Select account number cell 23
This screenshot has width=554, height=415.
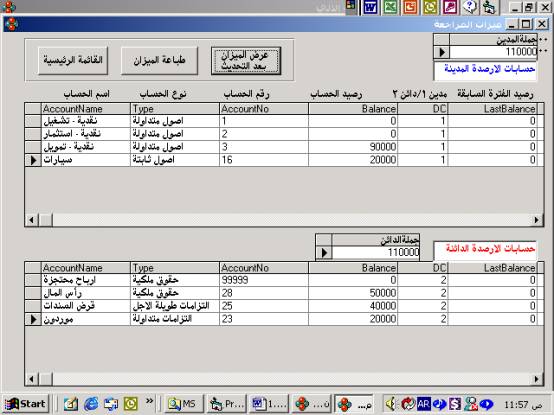264,319
